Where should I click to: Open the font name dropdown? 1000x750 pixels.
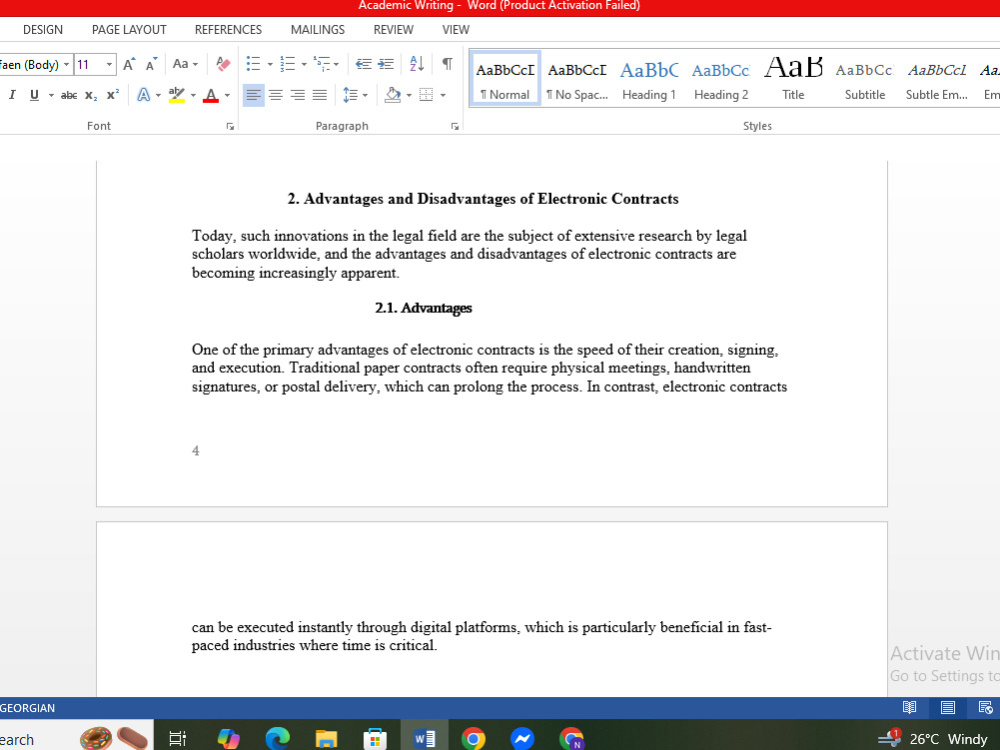coord(66,64)
